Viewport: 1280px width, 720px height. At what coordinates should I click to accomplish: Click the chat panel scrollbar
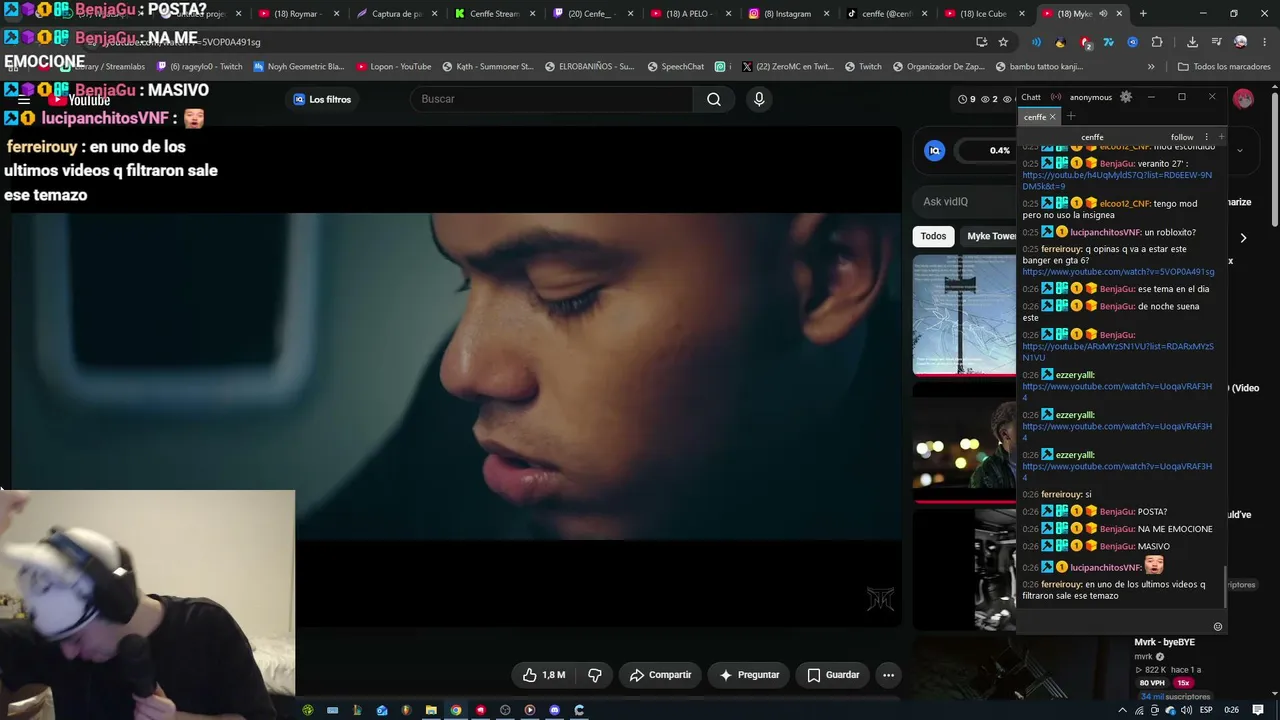click(x=1224, y=588)
